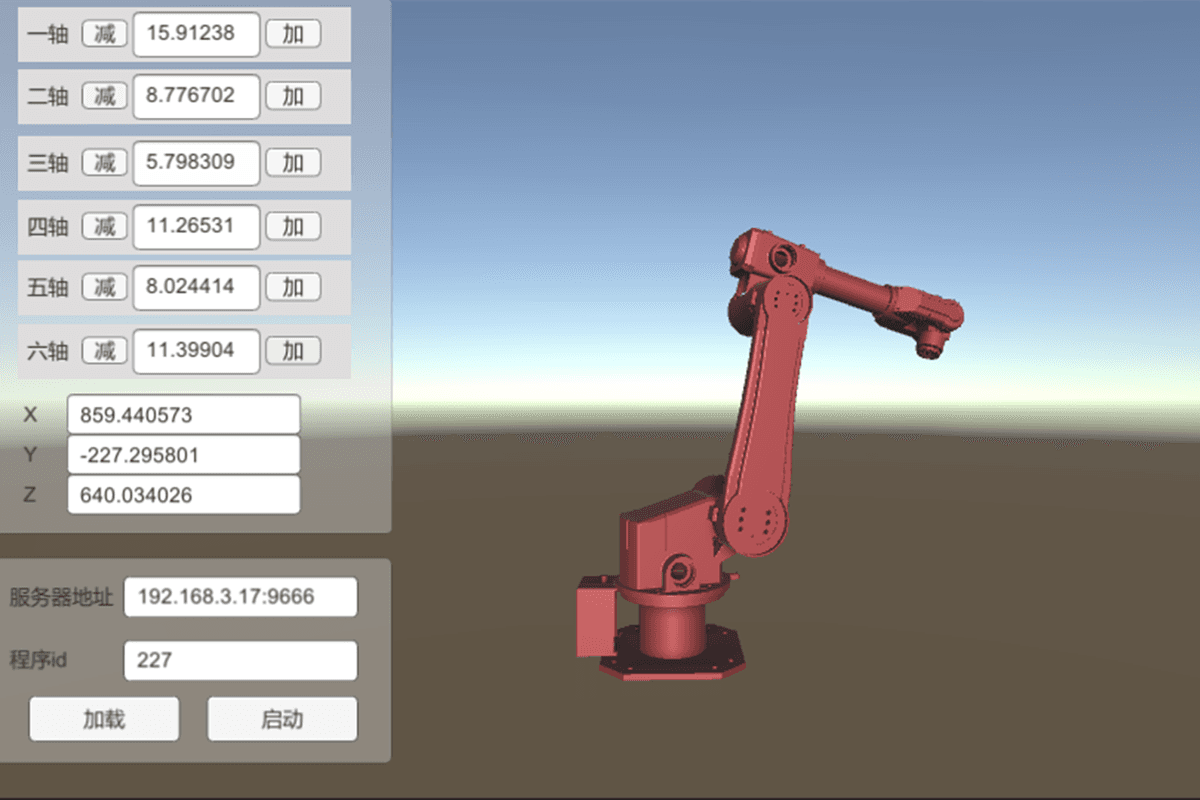Click 加 beside the 六轴 value
The image size is (1200, 800).
pyautogui.click(x=293, y=351)
